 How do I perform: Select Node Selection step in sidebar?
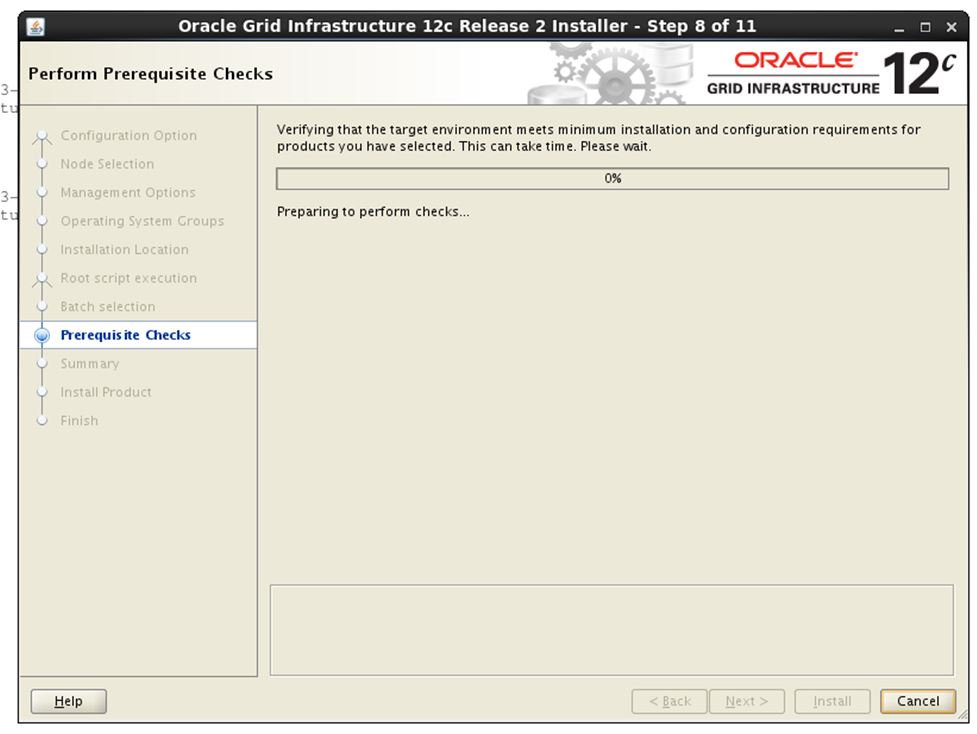click(x=107, y=164)
